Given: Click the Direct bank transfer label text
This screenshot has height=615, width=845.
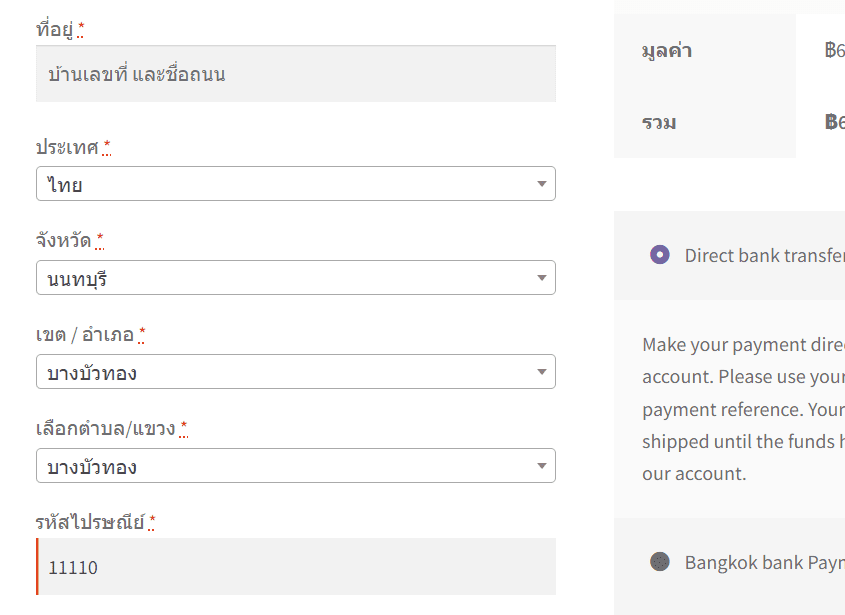Looking at the screenshot, I should [764, 255].
